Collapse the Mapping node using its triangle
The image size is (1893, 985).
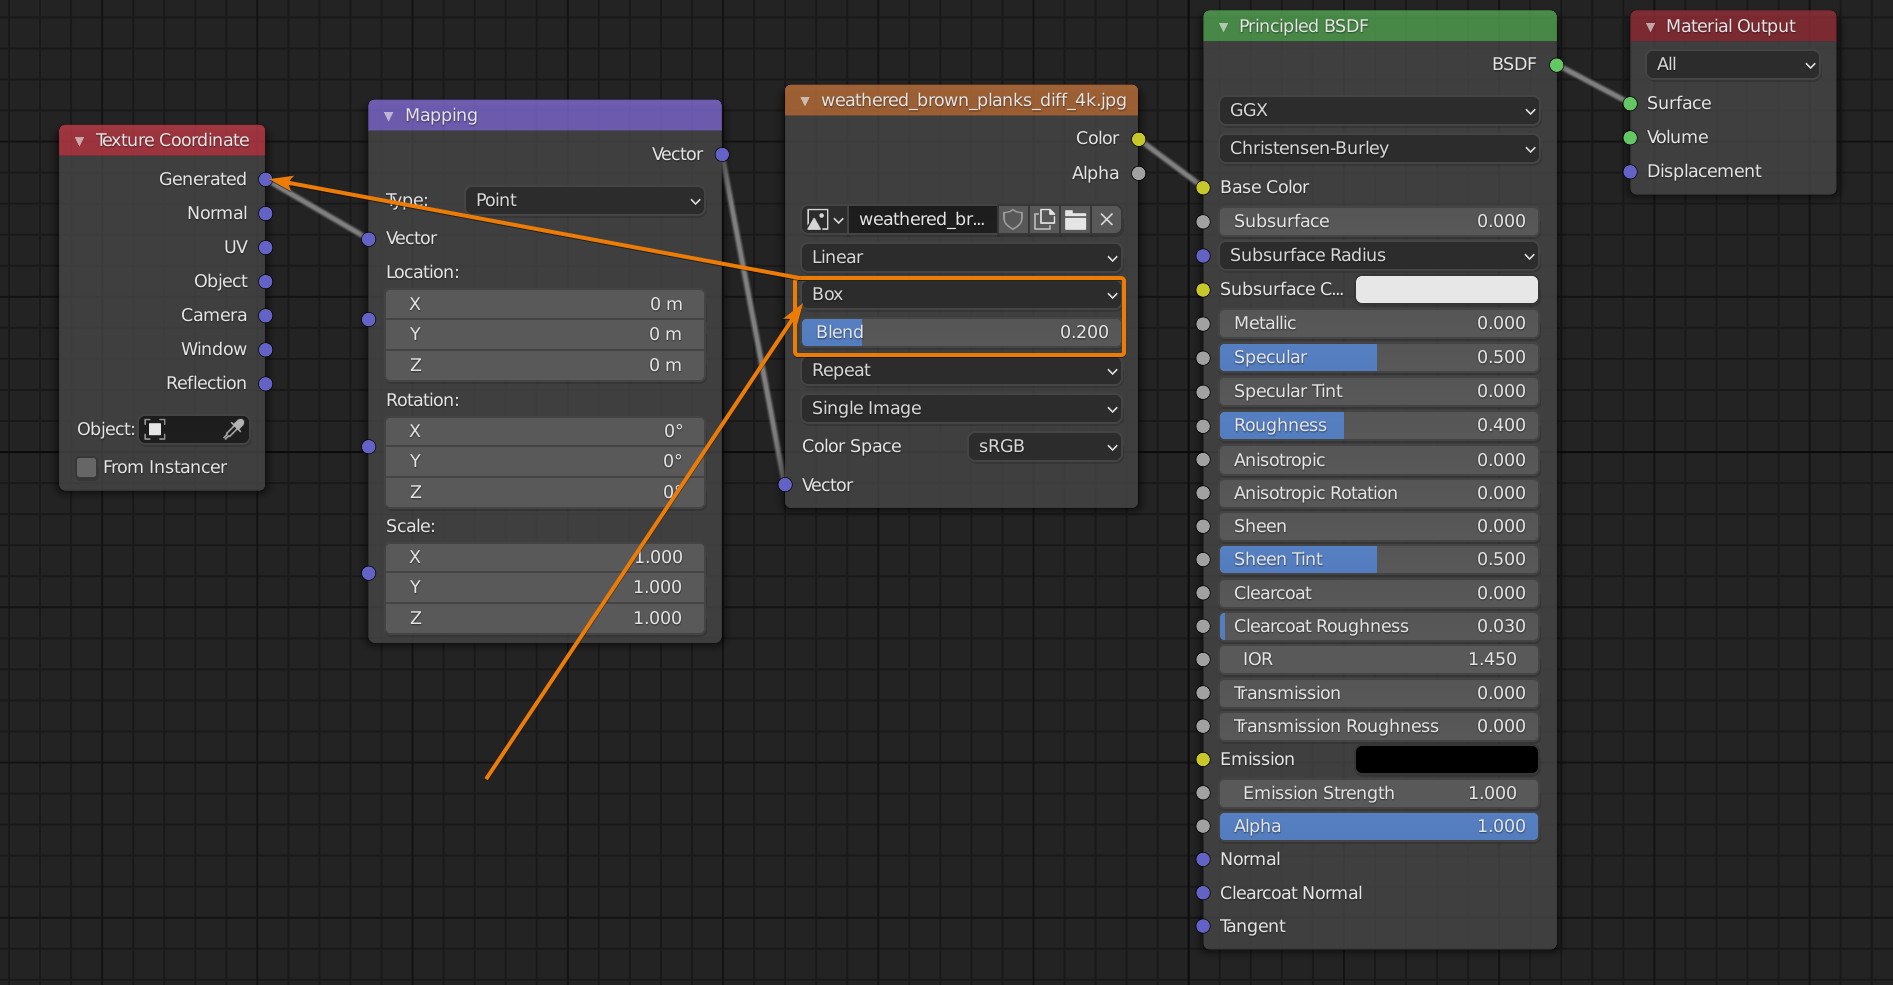coord(388,116)
